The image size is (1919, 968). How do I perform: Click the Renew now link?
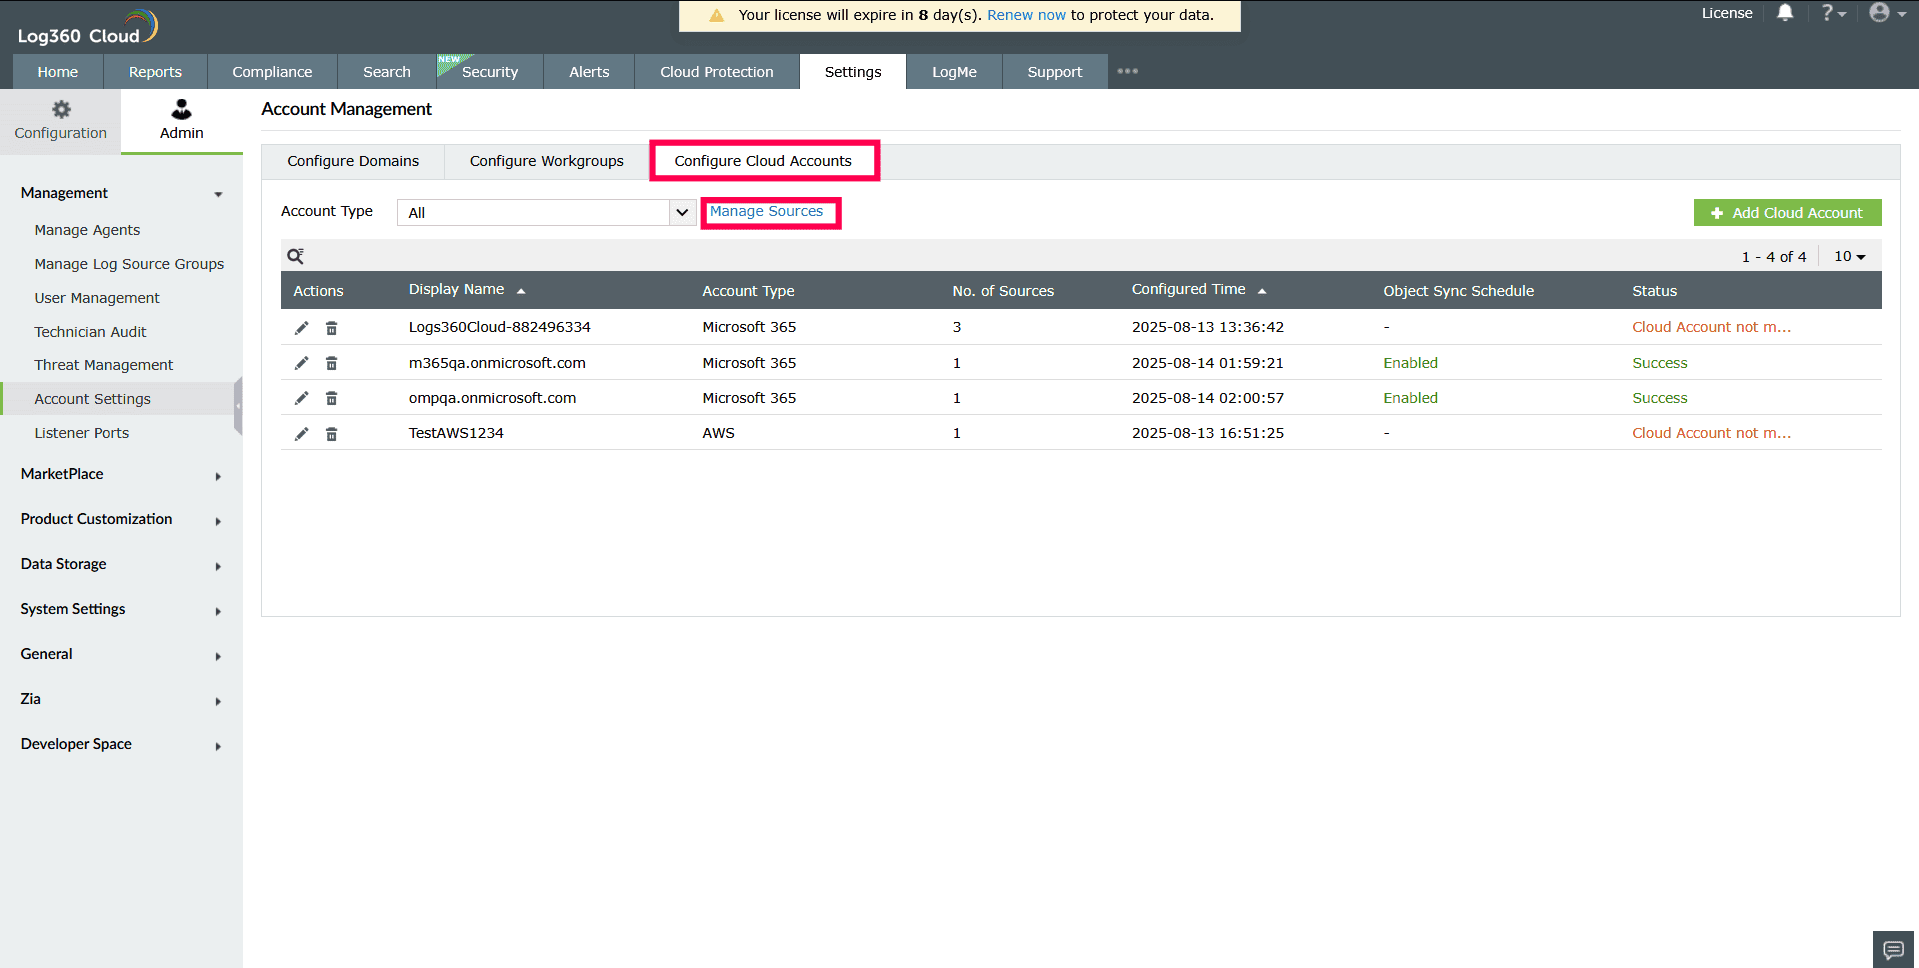1026,15
